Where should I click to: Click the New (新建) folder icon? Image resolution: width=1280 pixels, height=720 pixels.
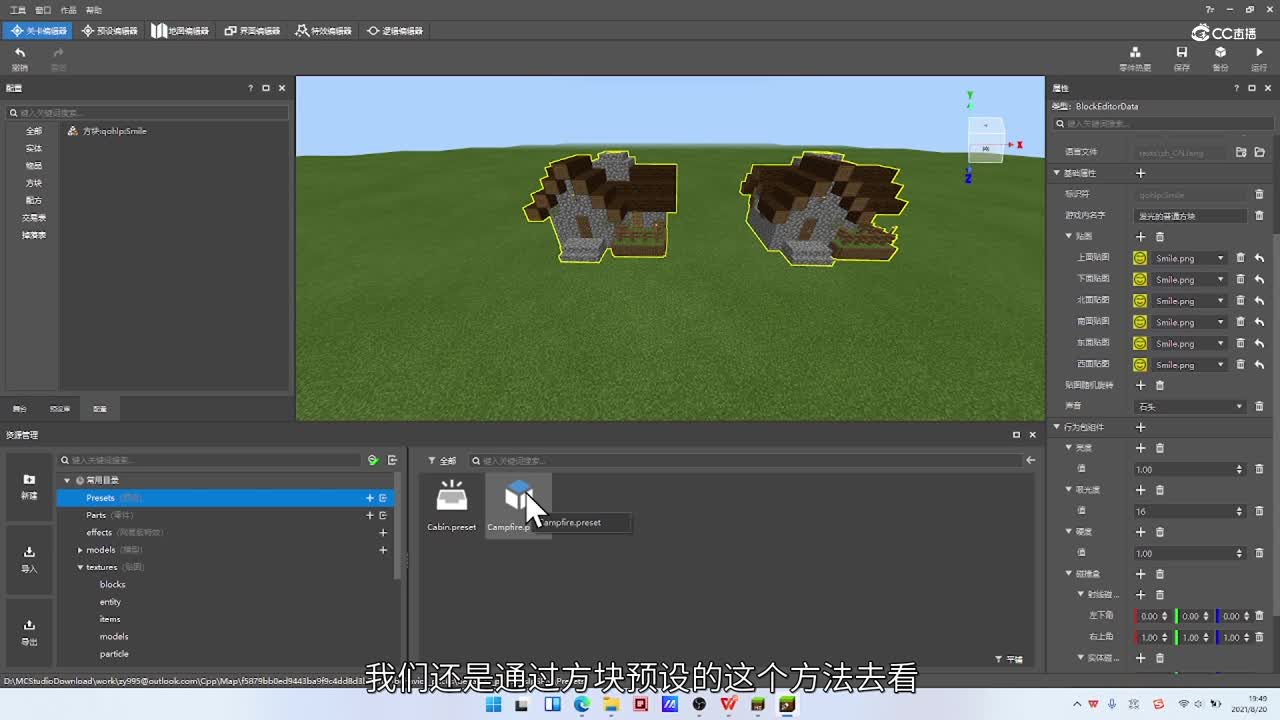pos(29,480)
